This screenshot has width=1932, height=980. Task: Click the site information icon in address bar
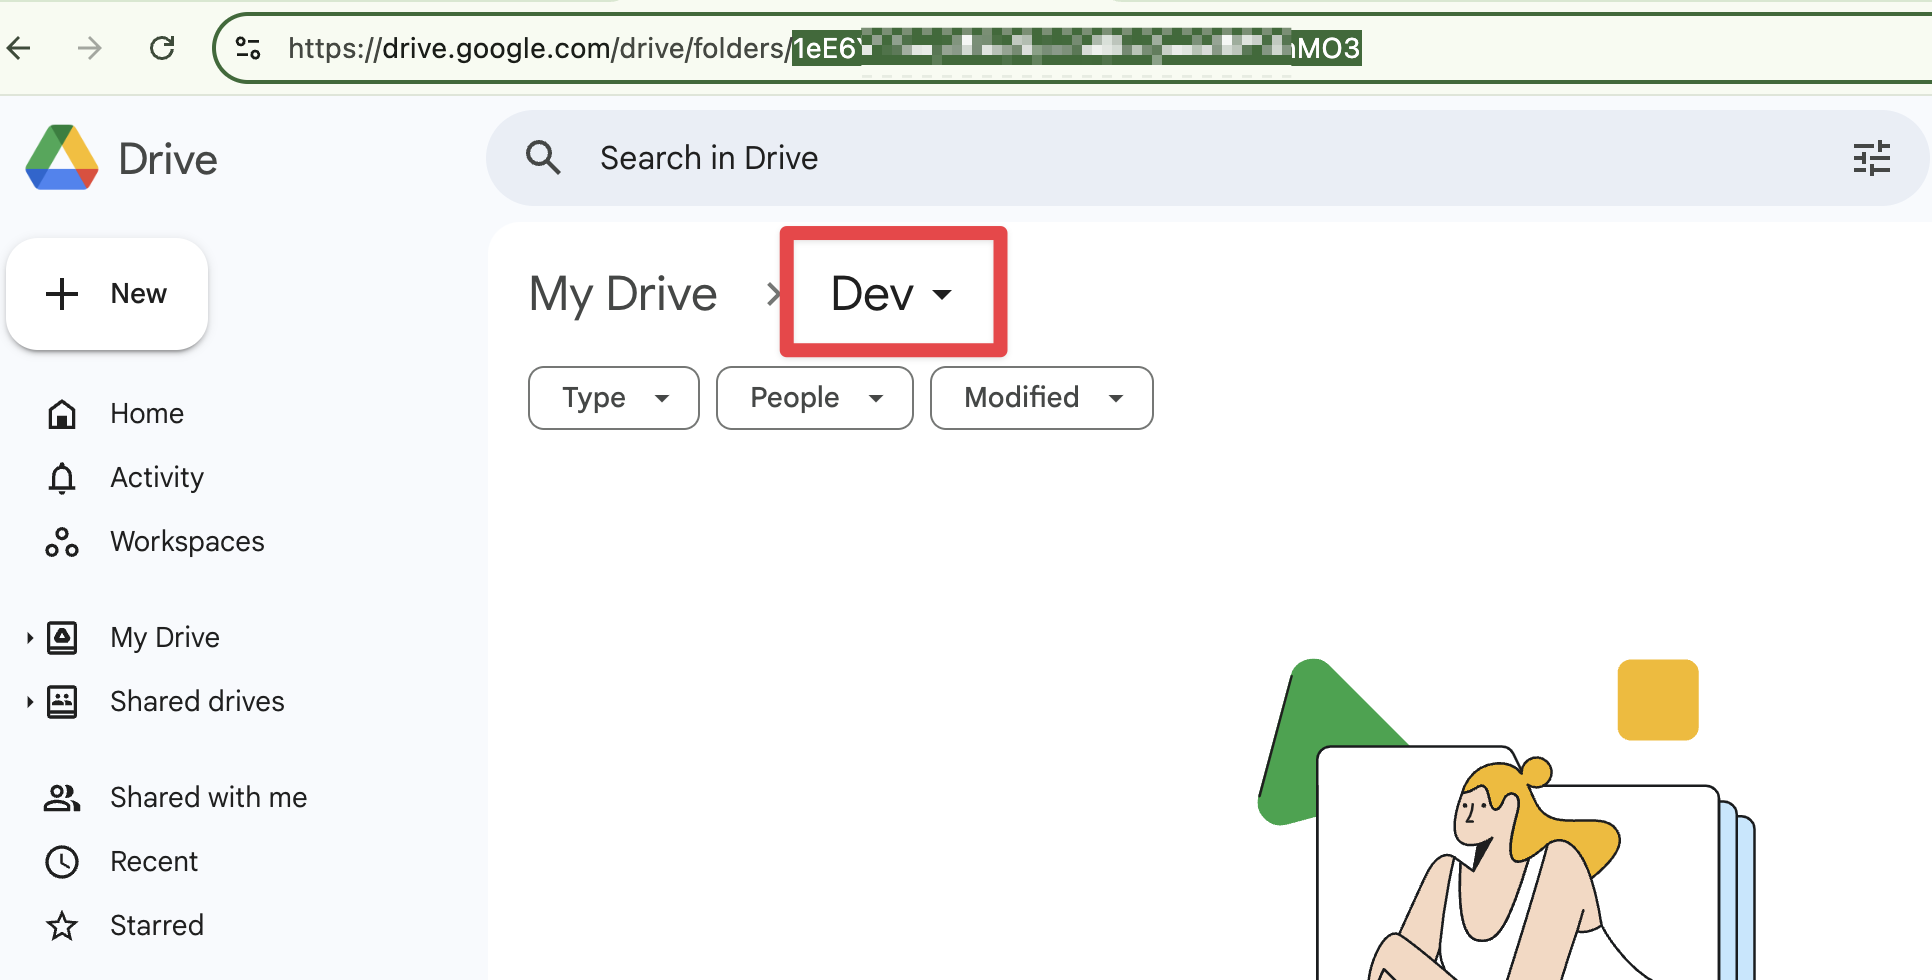coord(247,47)
